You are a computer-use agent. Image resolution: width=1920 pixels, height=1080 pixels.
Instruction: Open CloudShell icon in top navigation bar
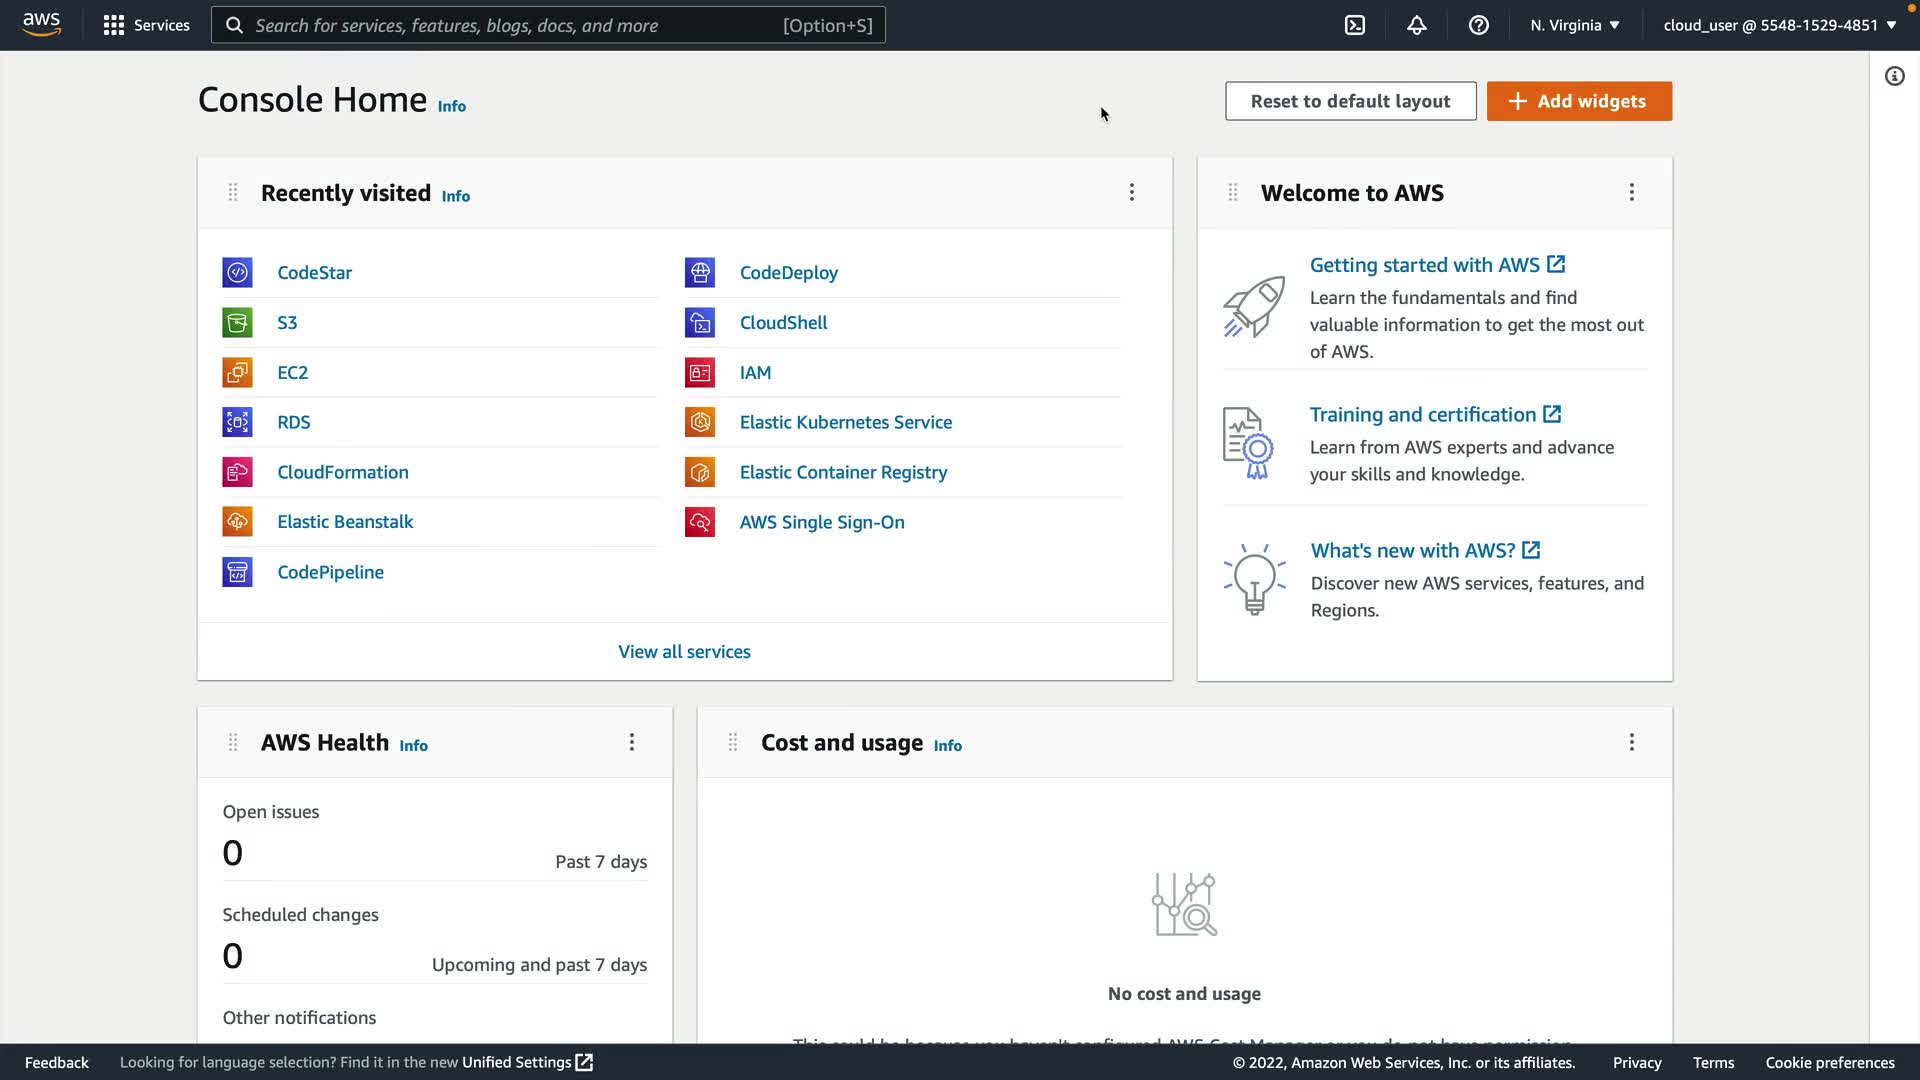(x=1354, y=25)
